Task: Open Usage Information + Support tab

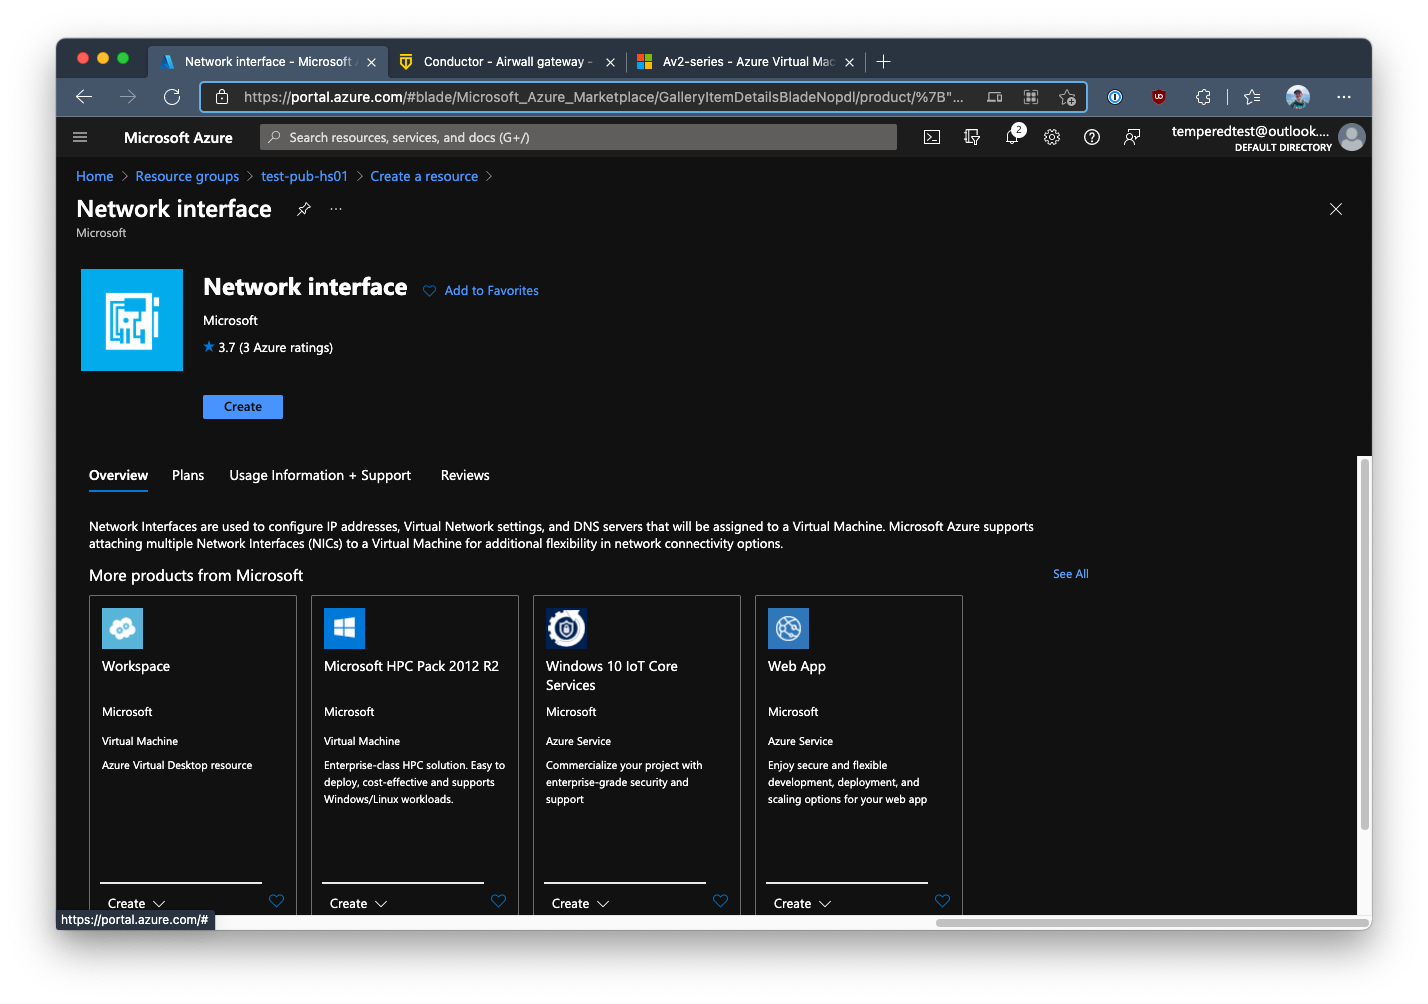Action: [x=320, y=476]
